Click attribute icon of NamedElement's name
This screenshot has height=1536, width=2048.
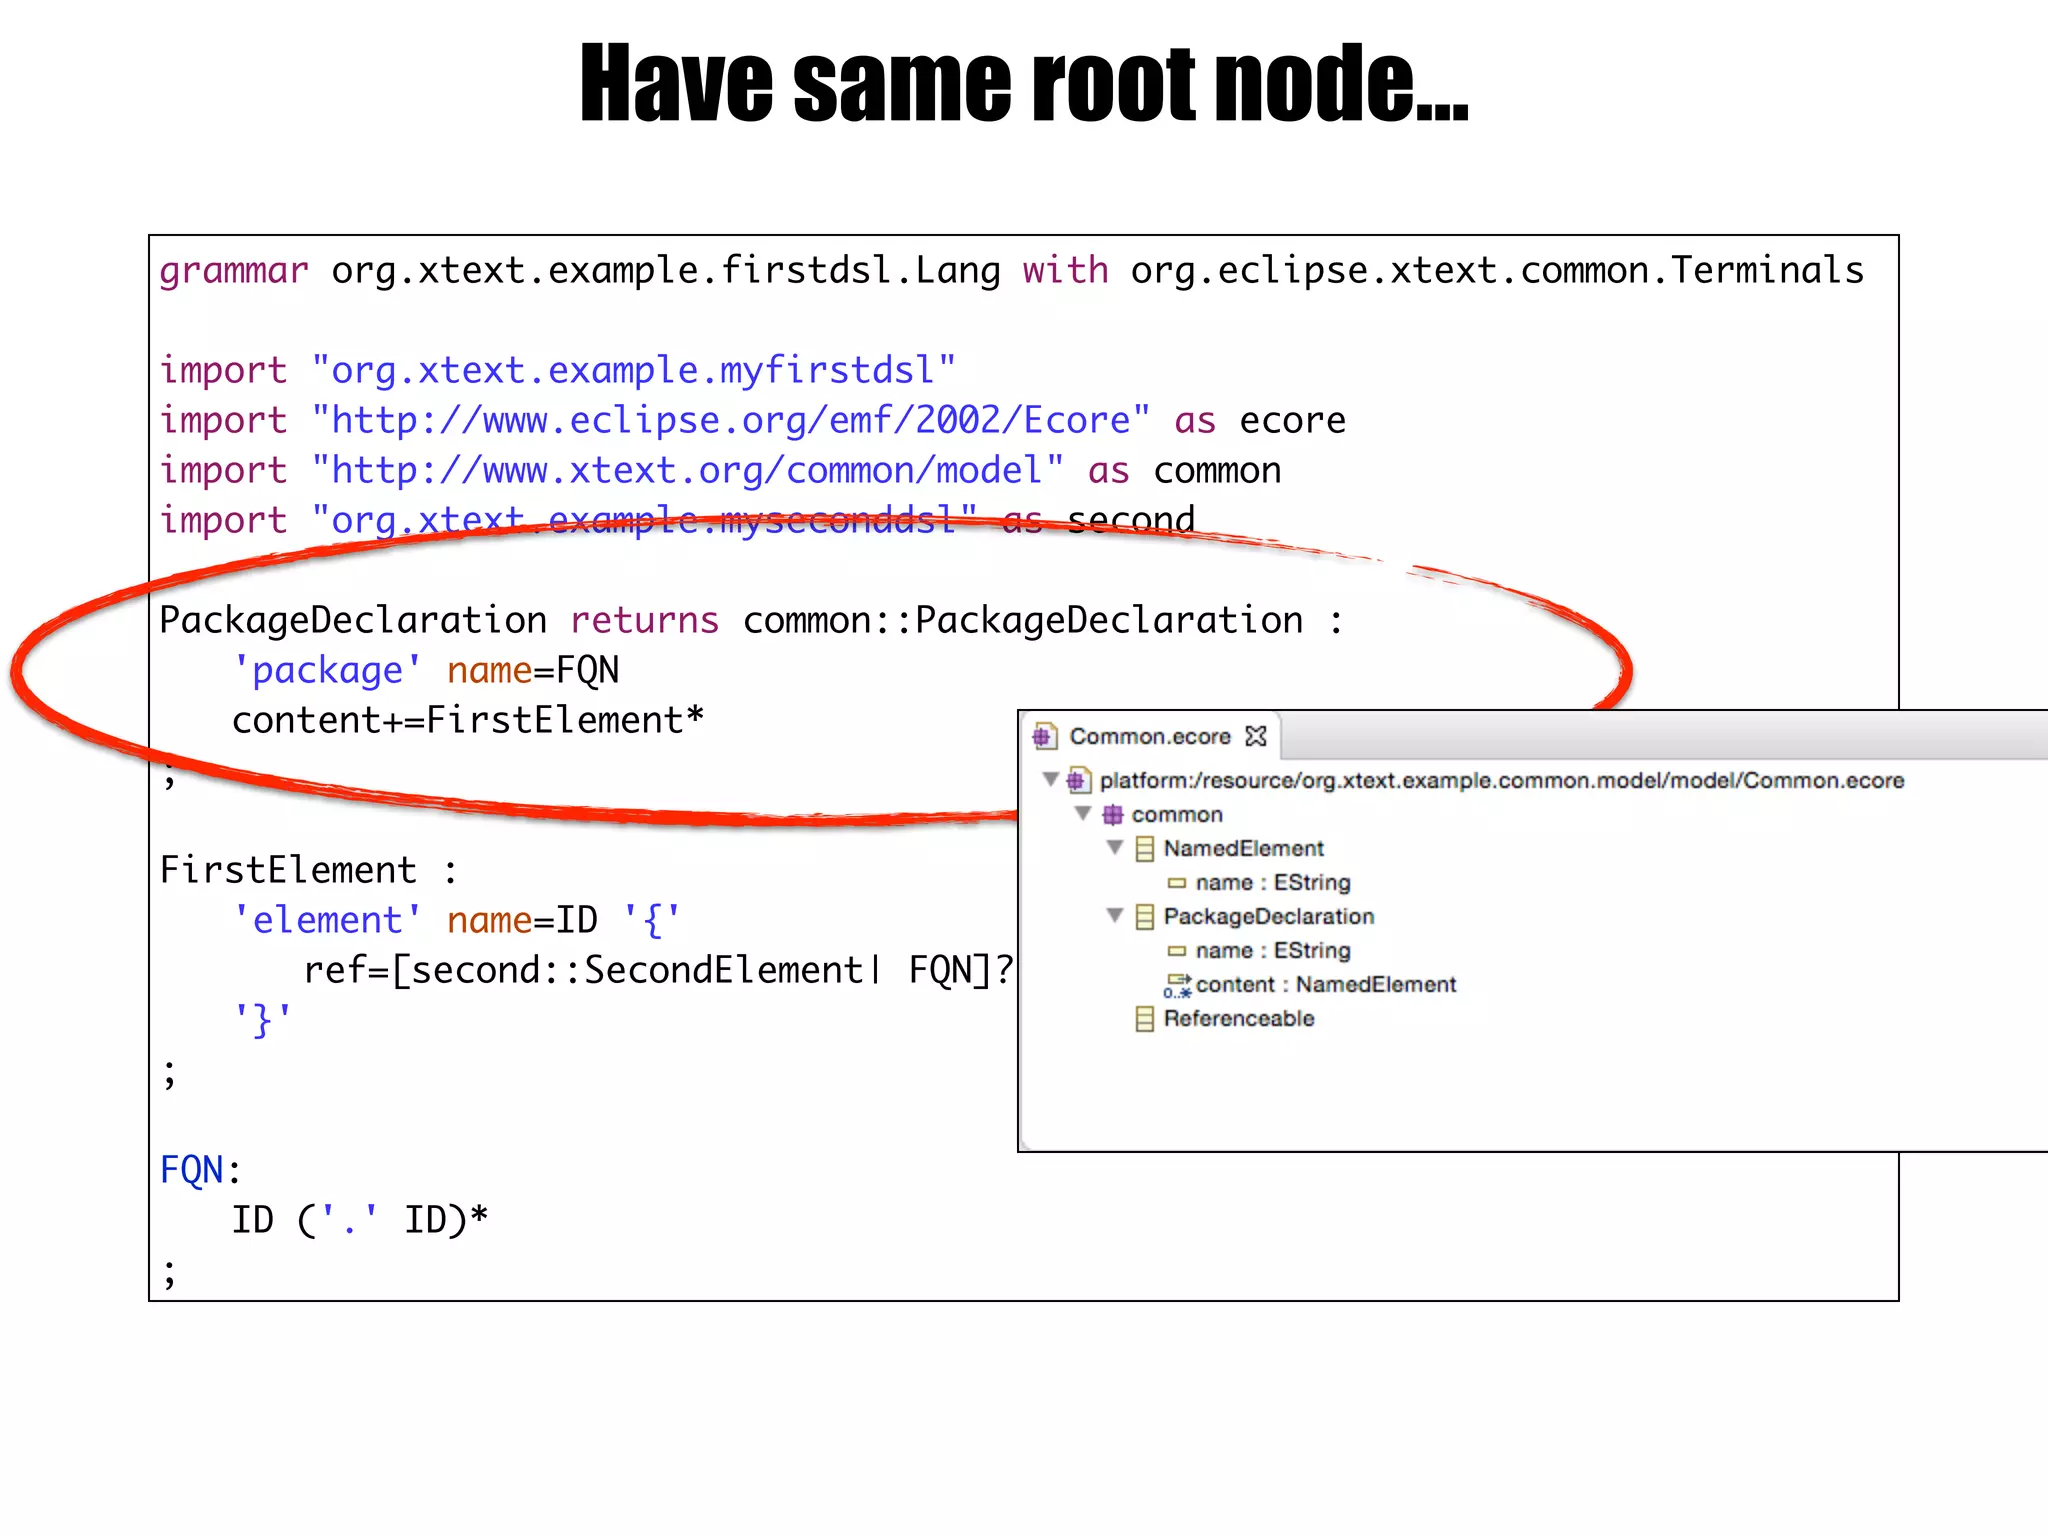1177,883
